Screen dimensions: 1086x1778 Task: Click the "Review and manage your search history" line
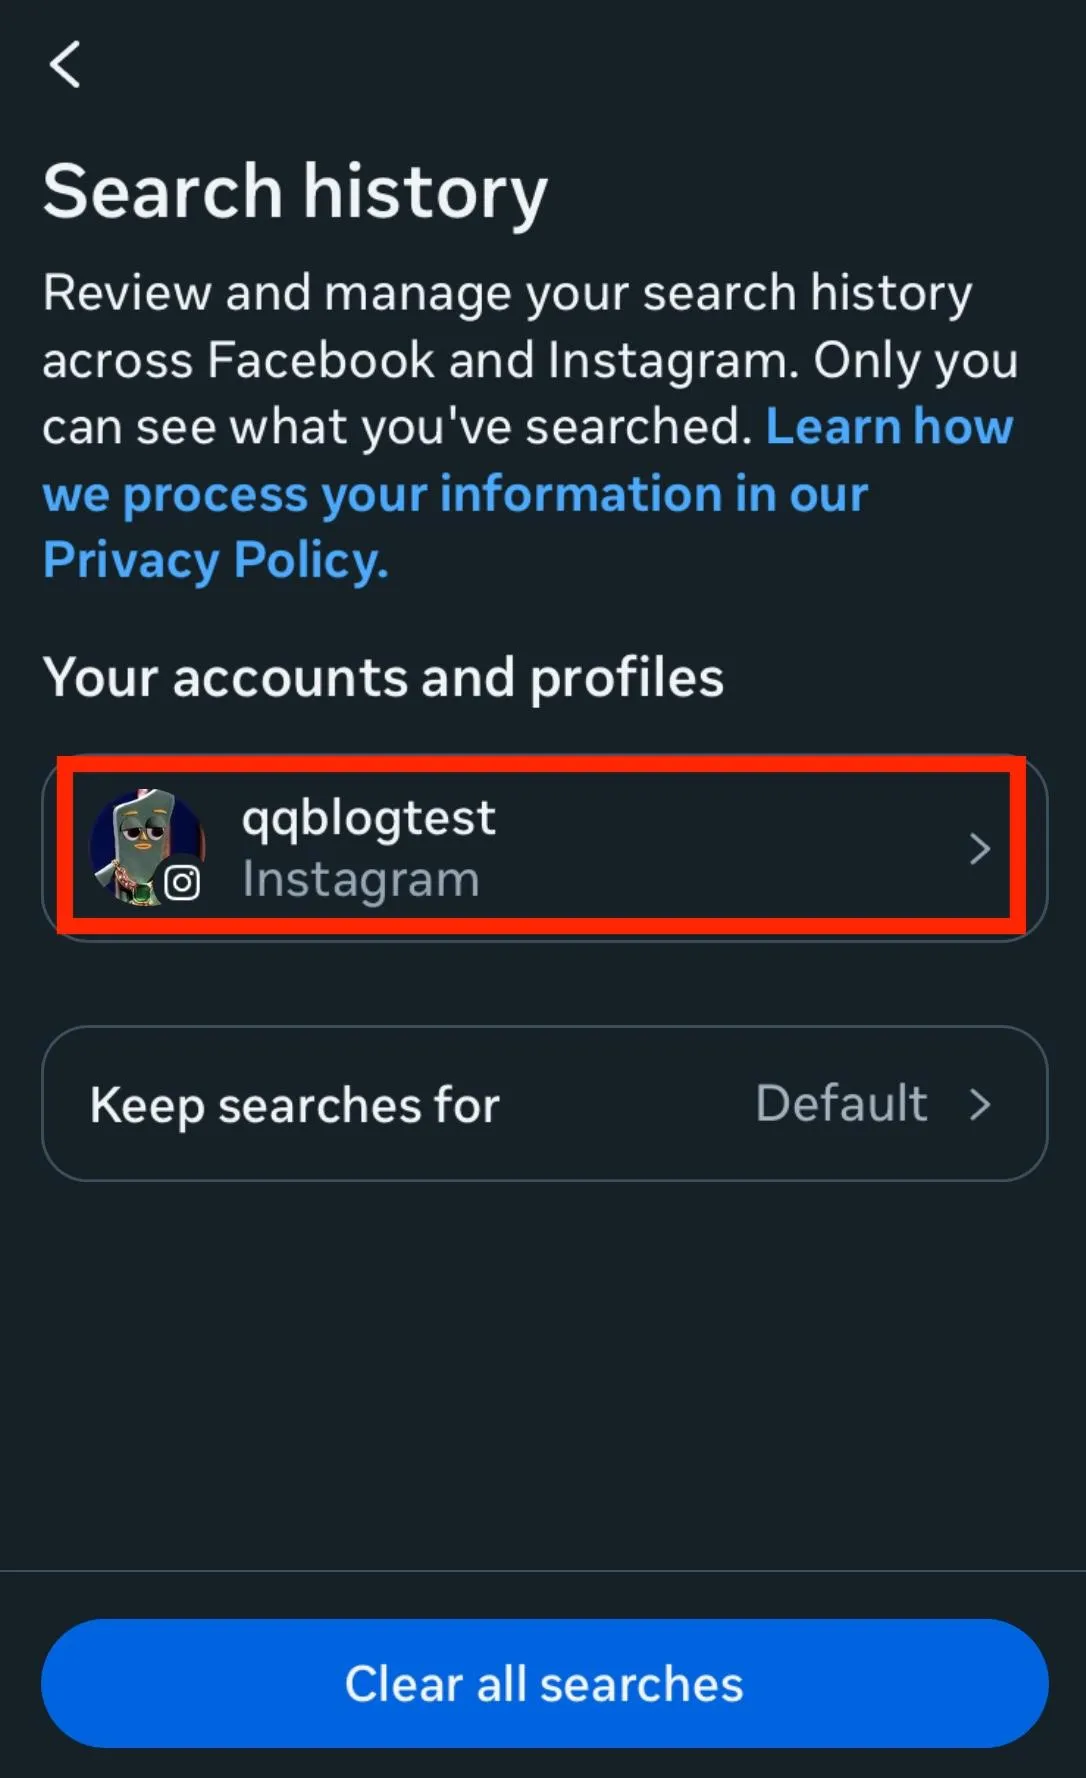(507, 293)
